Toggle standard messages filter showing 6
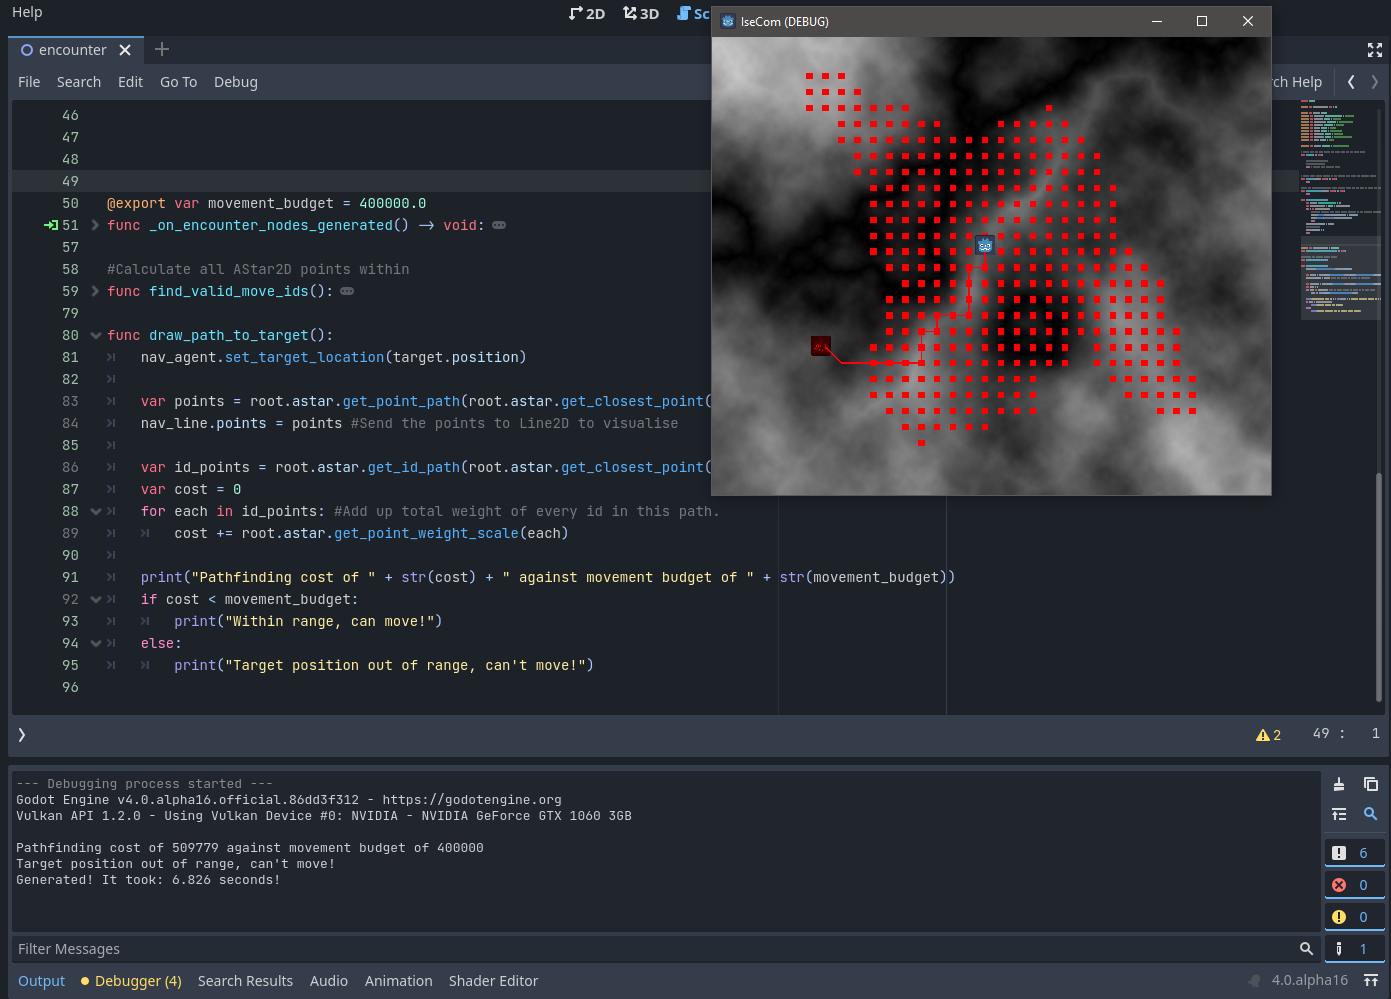The image size is (1391, 999). coord(1355,853)
